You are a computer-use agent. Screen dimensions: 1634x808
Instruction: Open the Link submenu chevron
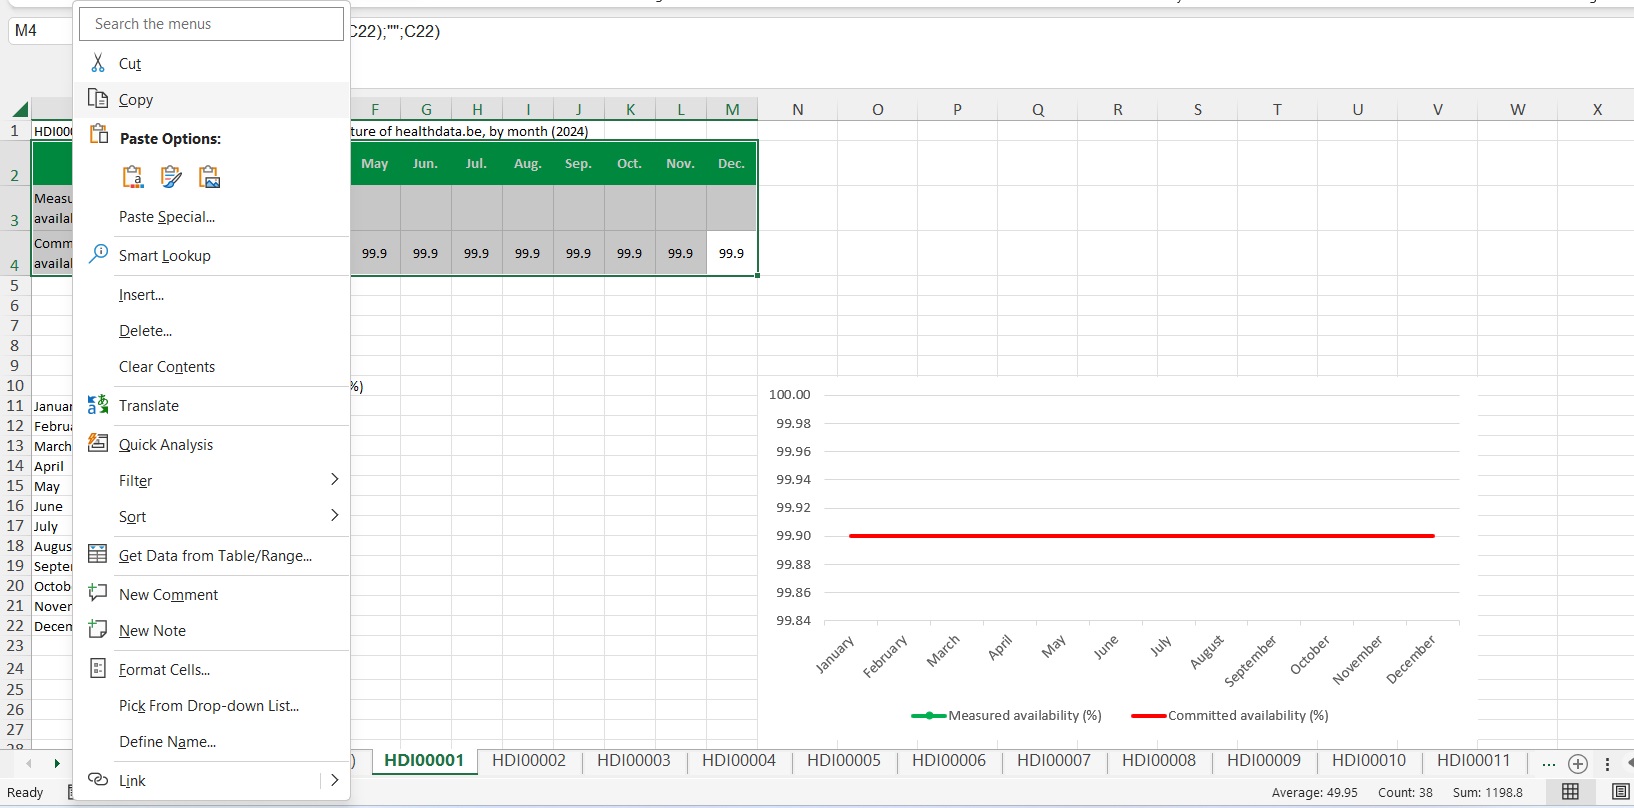[334, 780]
